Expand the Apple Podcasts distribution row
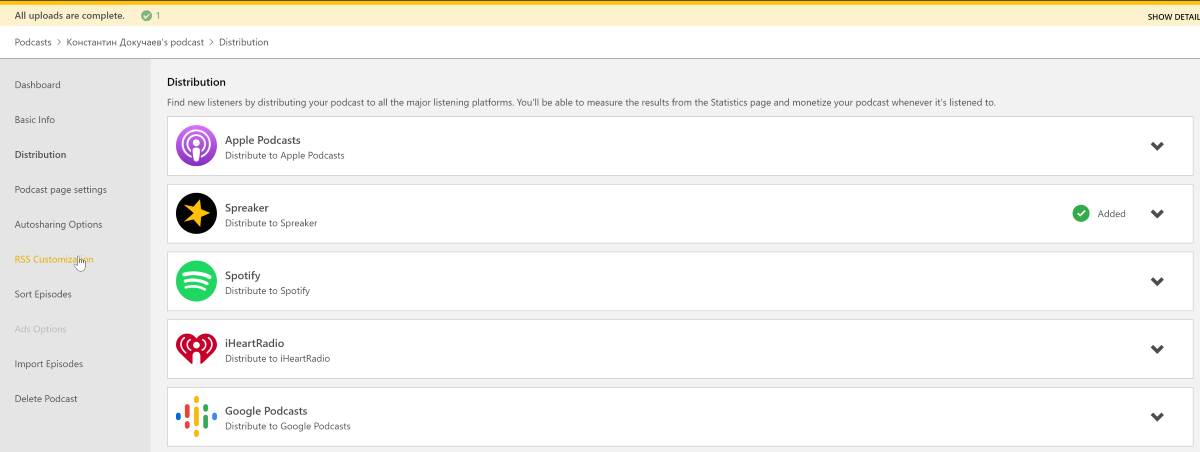This screenshot has height=452, width=1200. pyautogui.click(x=1157, y=146)
